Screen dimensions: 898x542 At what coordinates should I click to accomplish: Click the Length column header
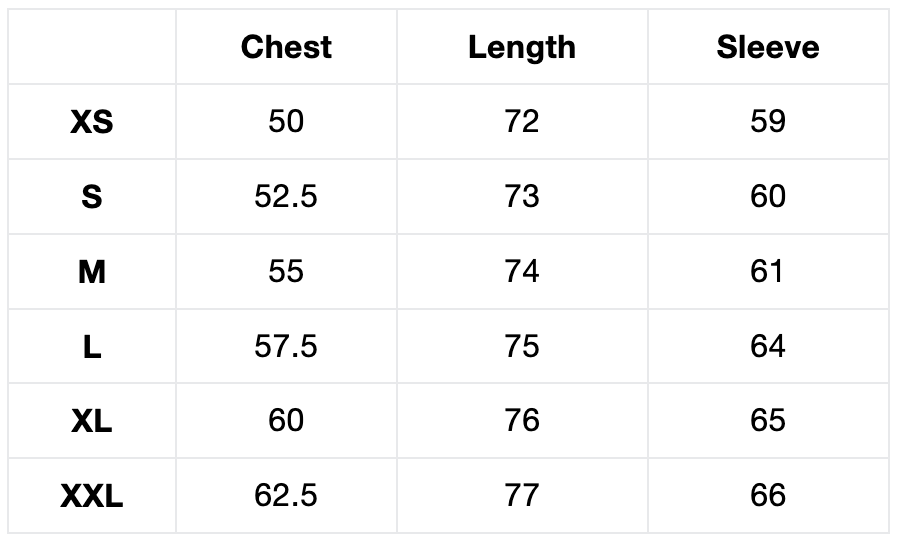[x=522, y=47]
